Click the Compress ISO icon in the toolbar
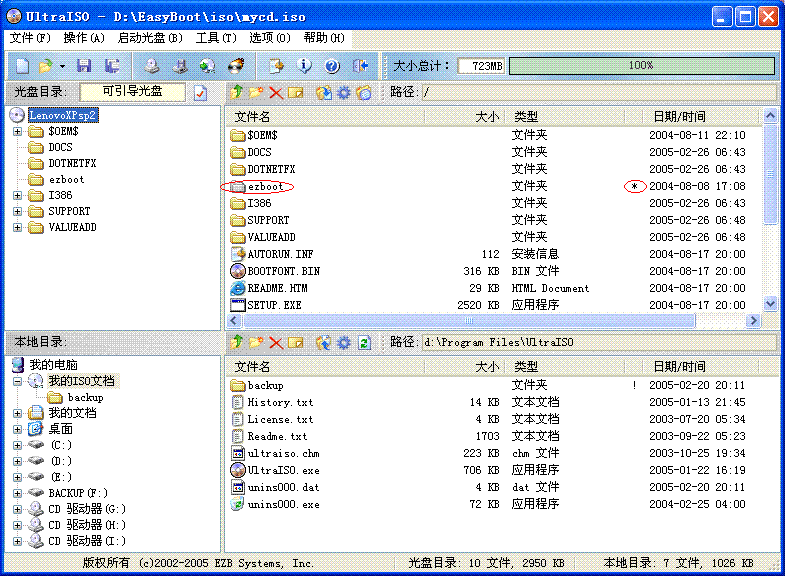This screenshot has width=785, height=576. pos(276,66)
